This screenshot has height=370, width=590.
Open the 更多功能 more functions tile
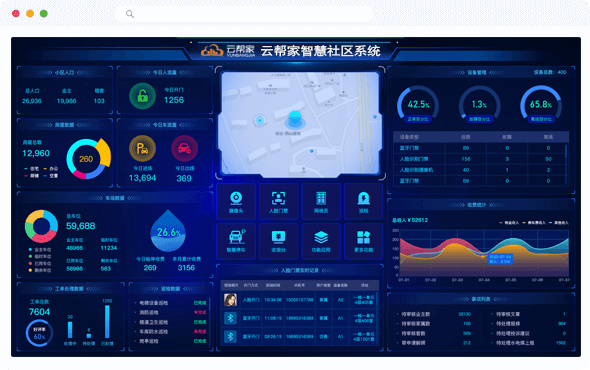(363, 241)
